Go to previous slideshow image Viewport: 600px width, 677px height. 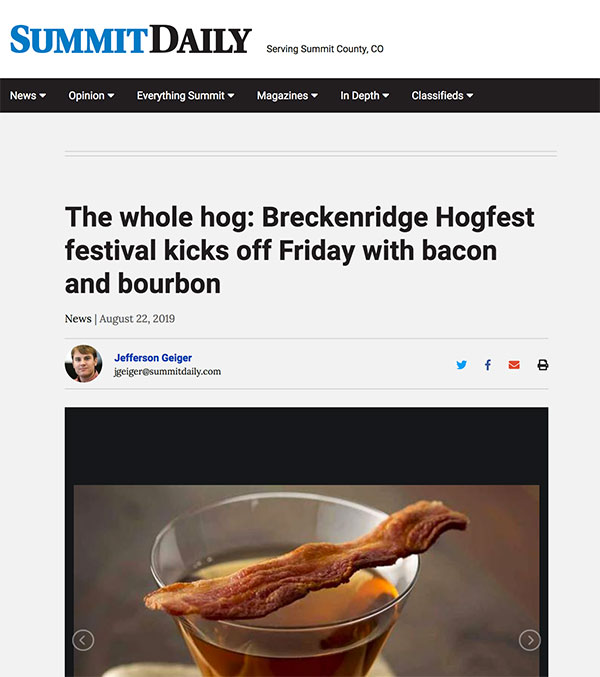[x=83, y=640]
